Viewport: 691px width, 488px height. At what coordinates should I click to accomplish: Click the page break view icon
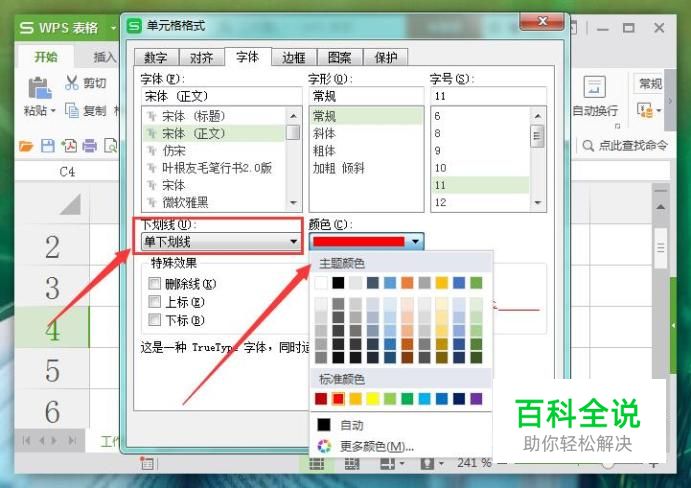coord(351,463)
